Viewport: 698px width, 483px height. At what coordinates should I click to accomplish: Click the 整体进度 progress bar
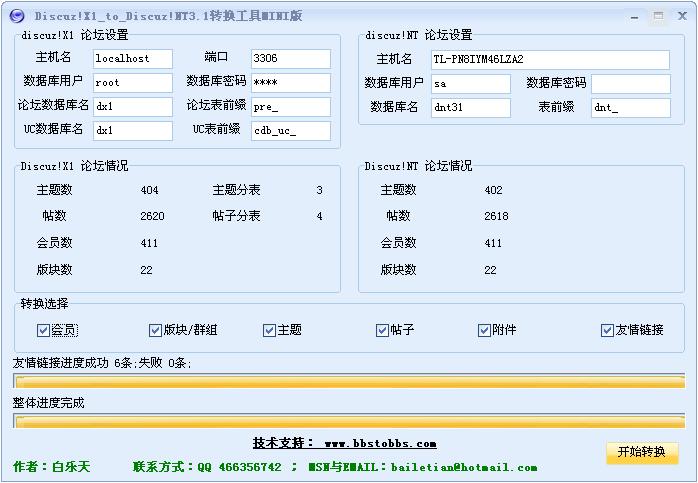click(x=349, y=421)
